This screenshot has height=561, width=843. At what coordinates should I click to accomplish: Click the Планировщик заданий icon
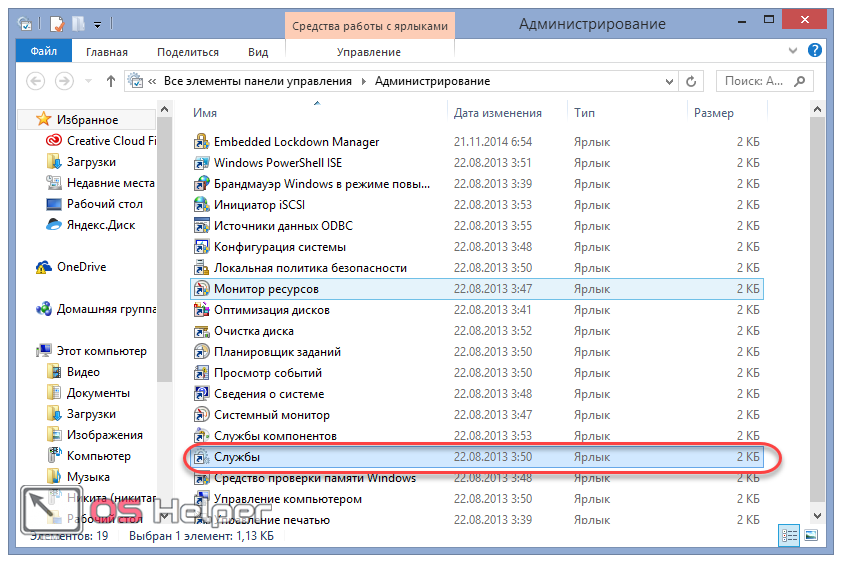(201, 352)
